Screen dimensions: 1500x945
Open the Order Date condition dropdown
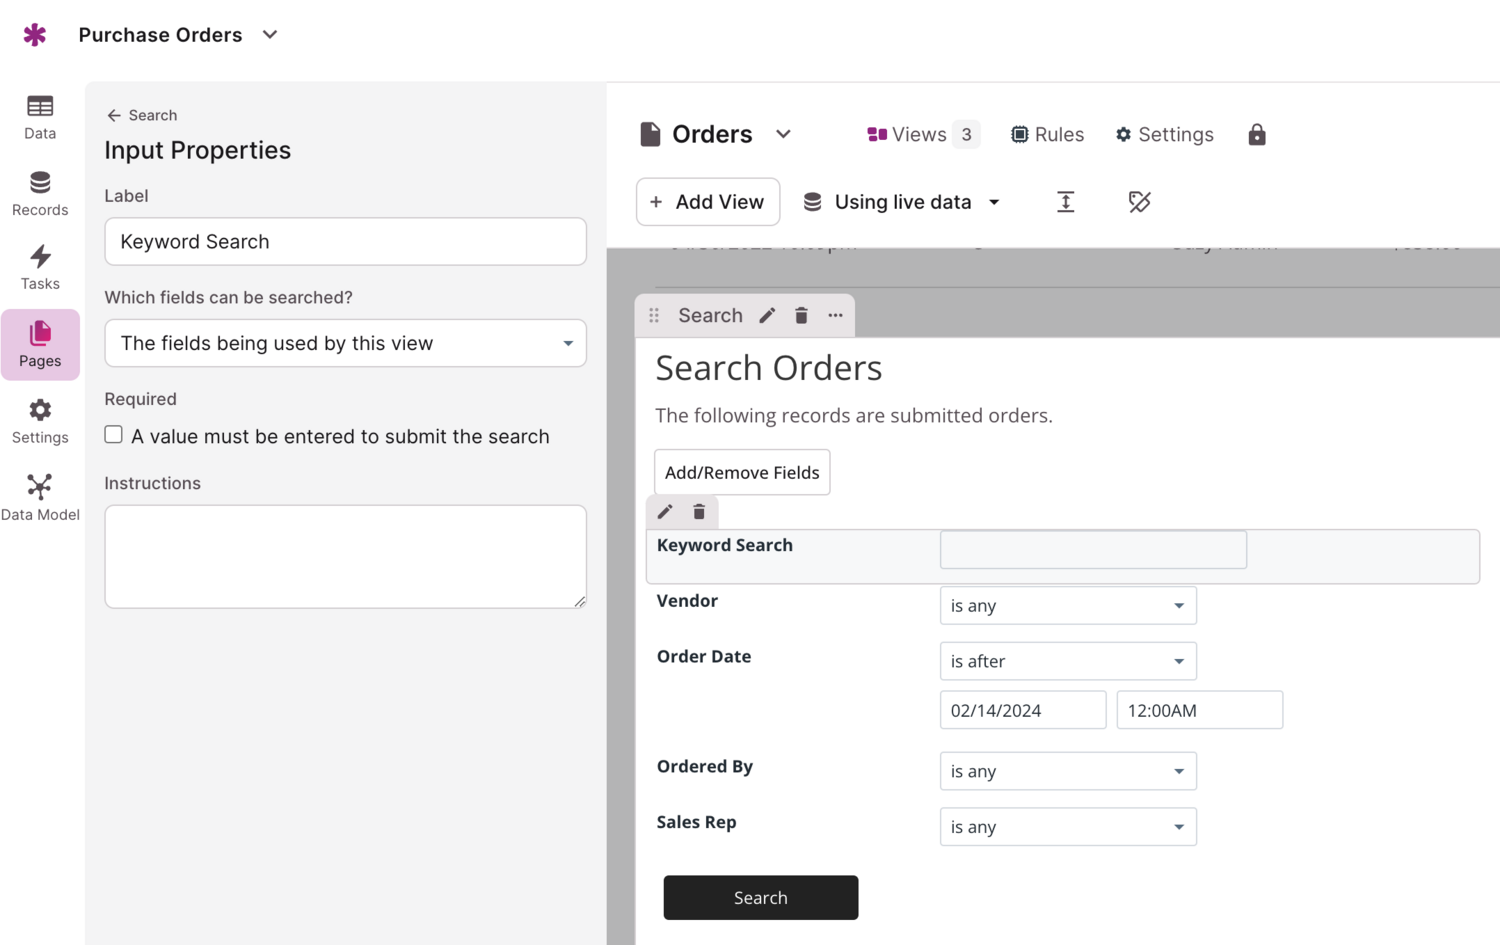click(x=1067, y=661)
